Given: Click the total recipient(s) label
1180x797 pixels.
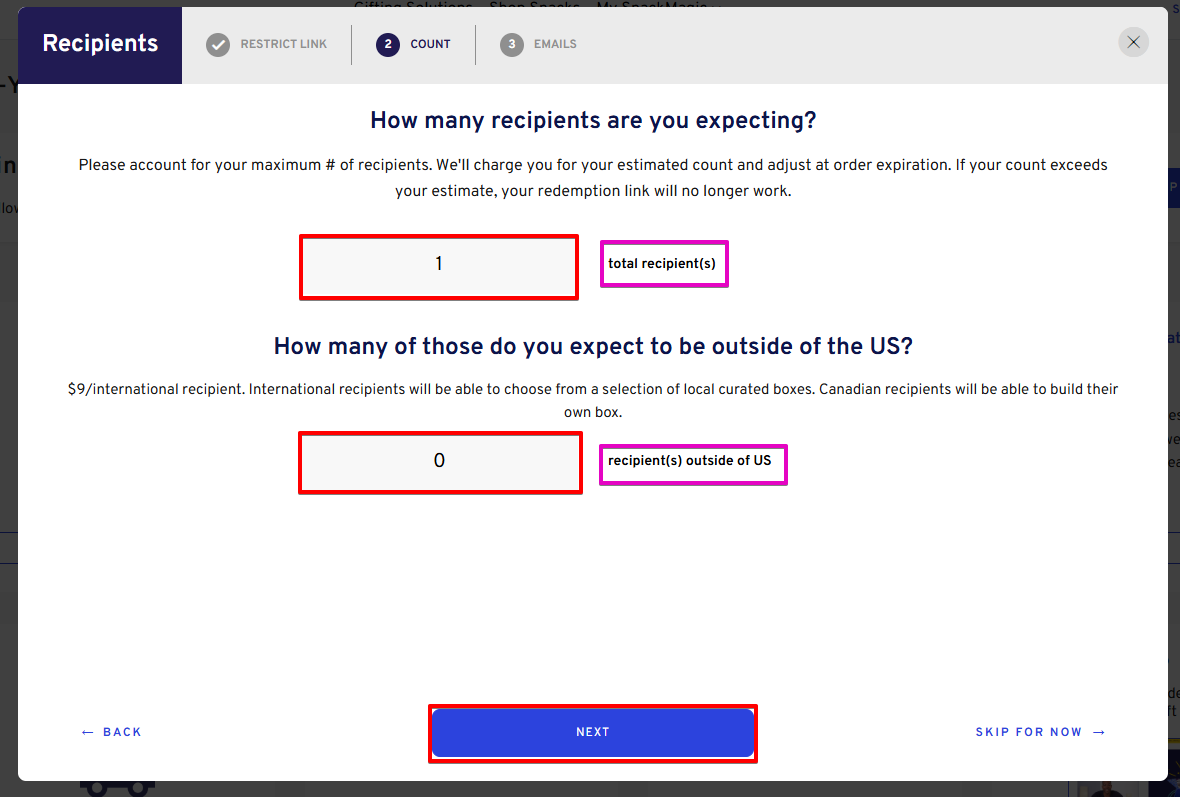Looking at the screenshot, I should [x=662, y=263].
